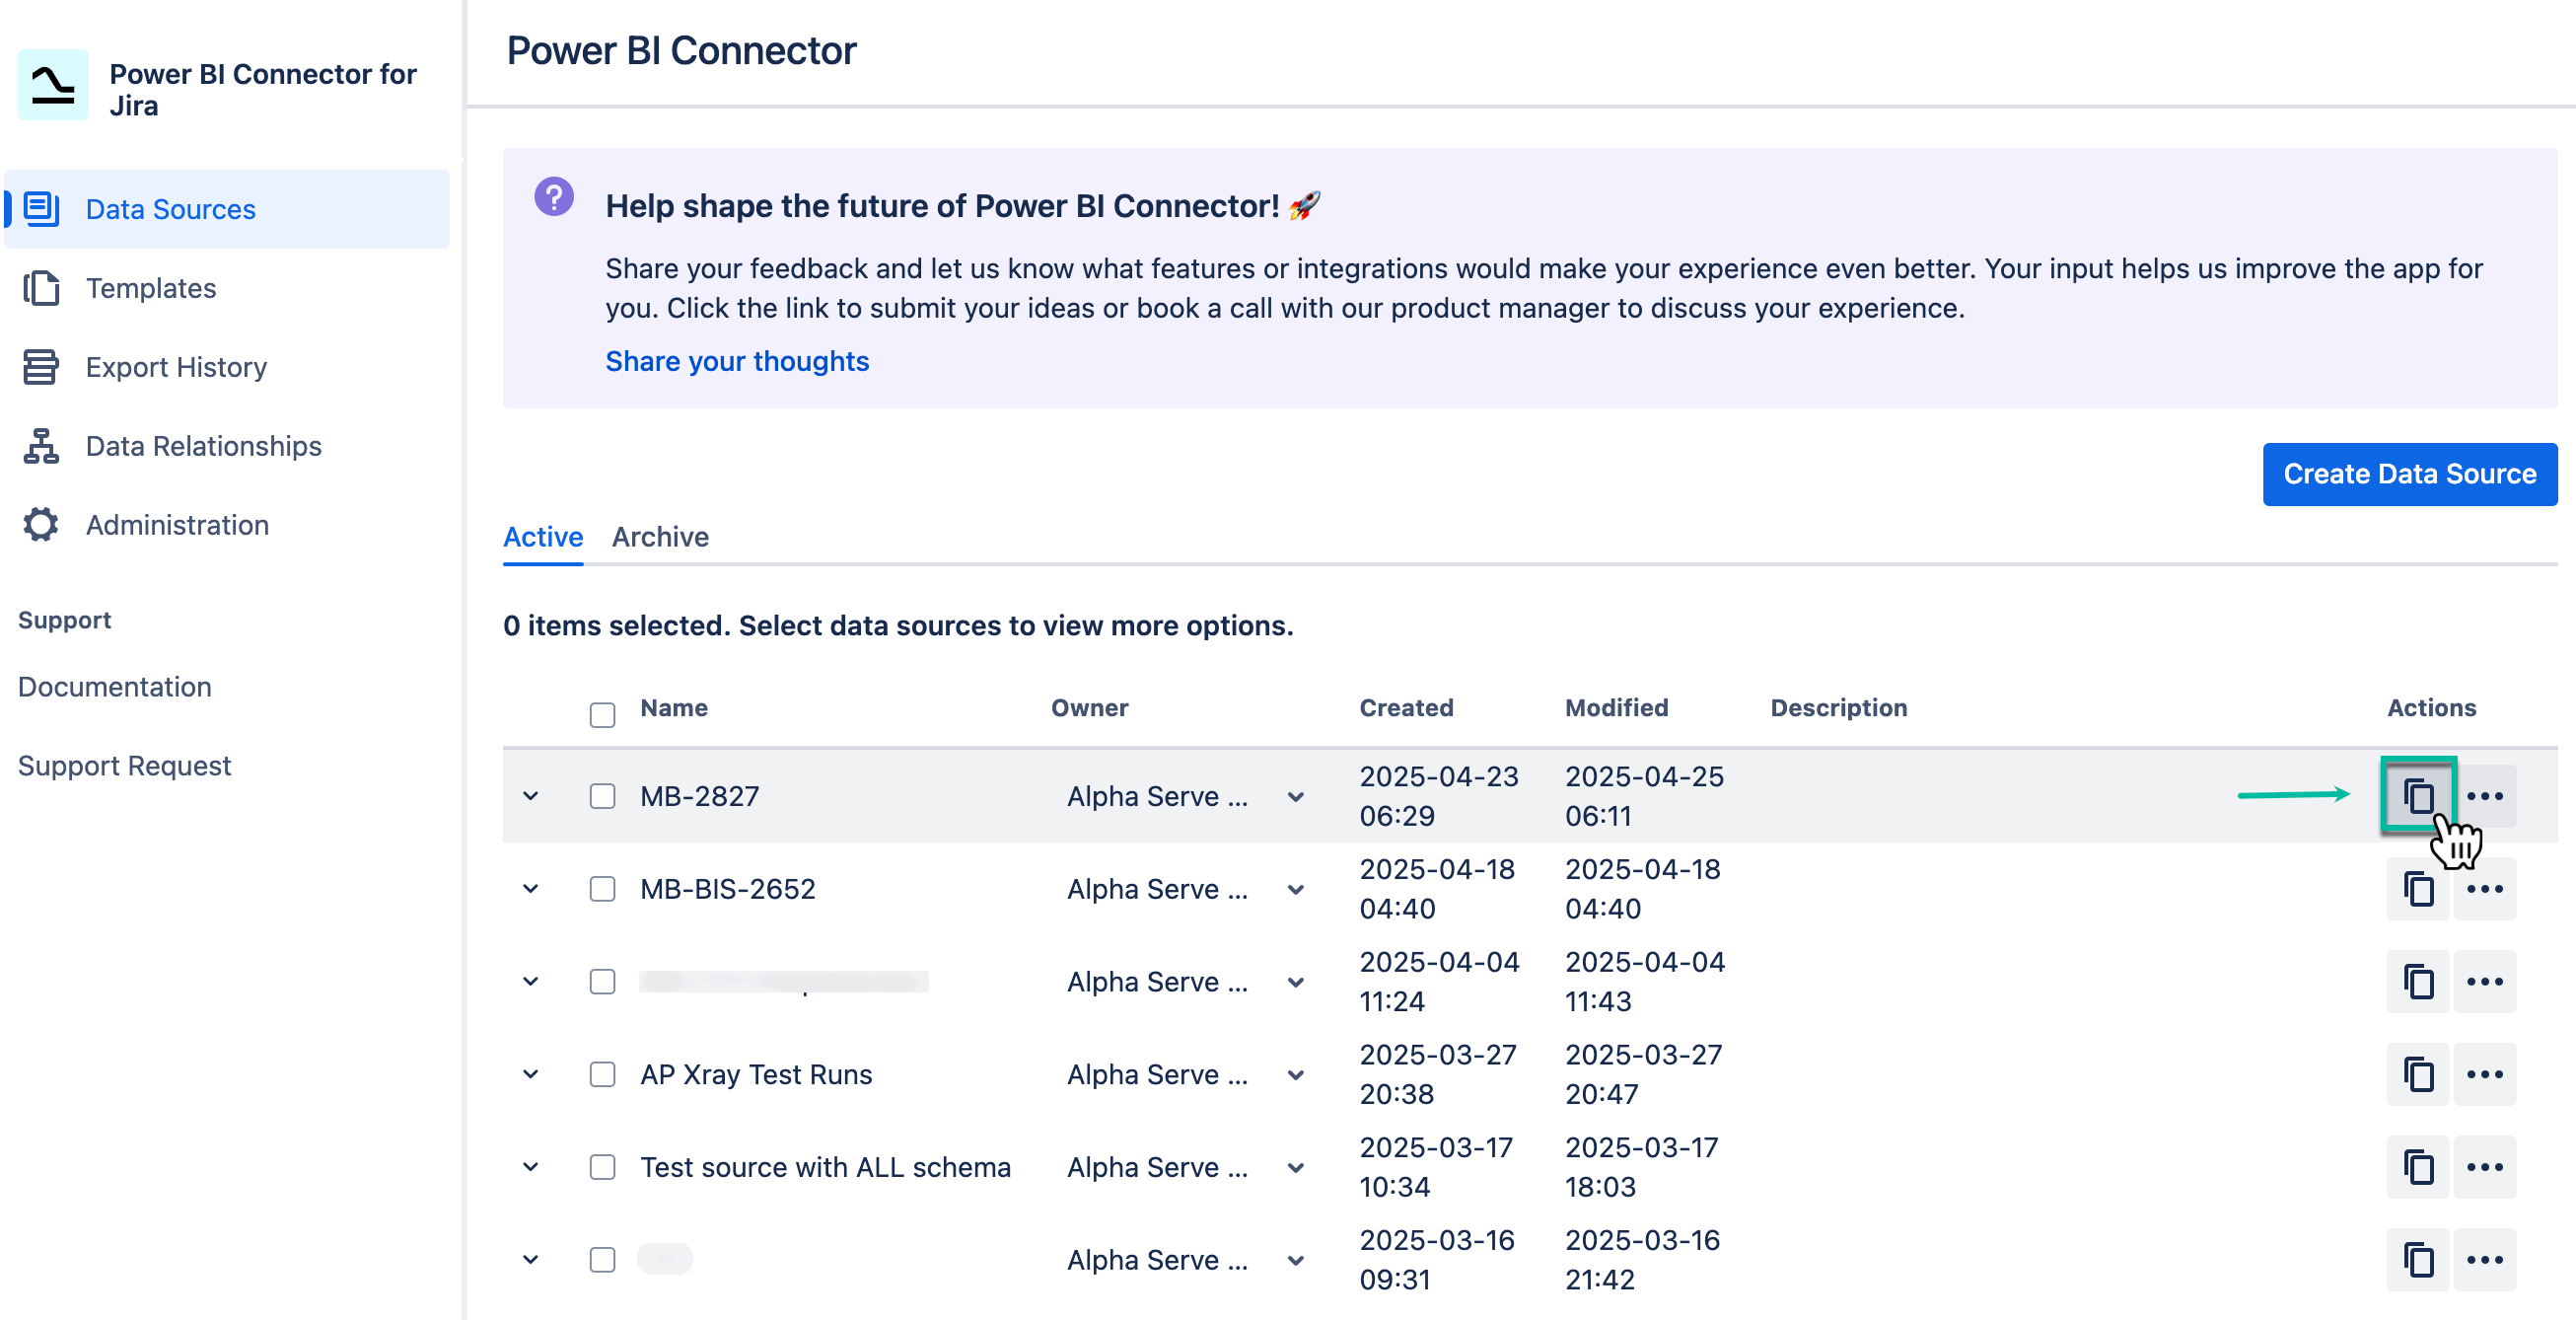Switch to the Archive tab

660,537
